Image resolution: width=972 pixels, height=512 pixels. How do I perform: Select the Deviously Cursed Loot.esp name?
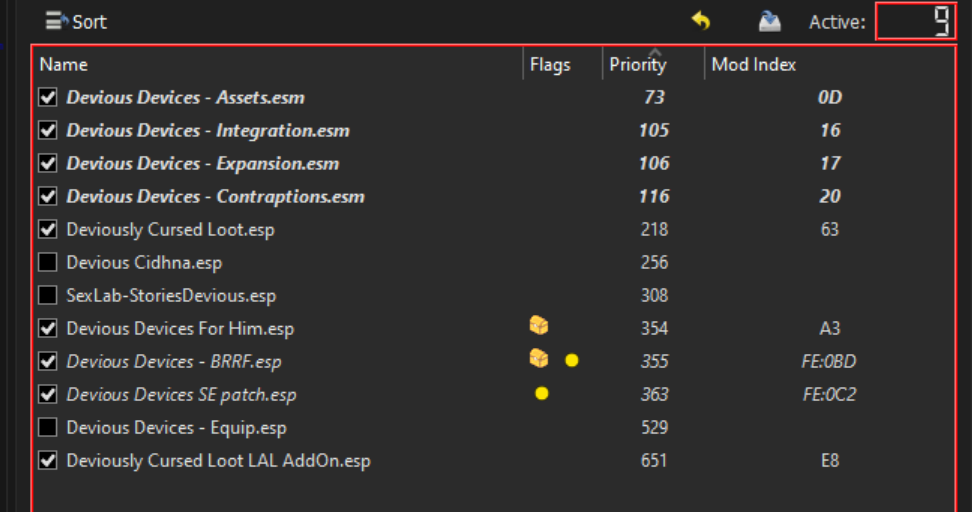coord(170,229)
